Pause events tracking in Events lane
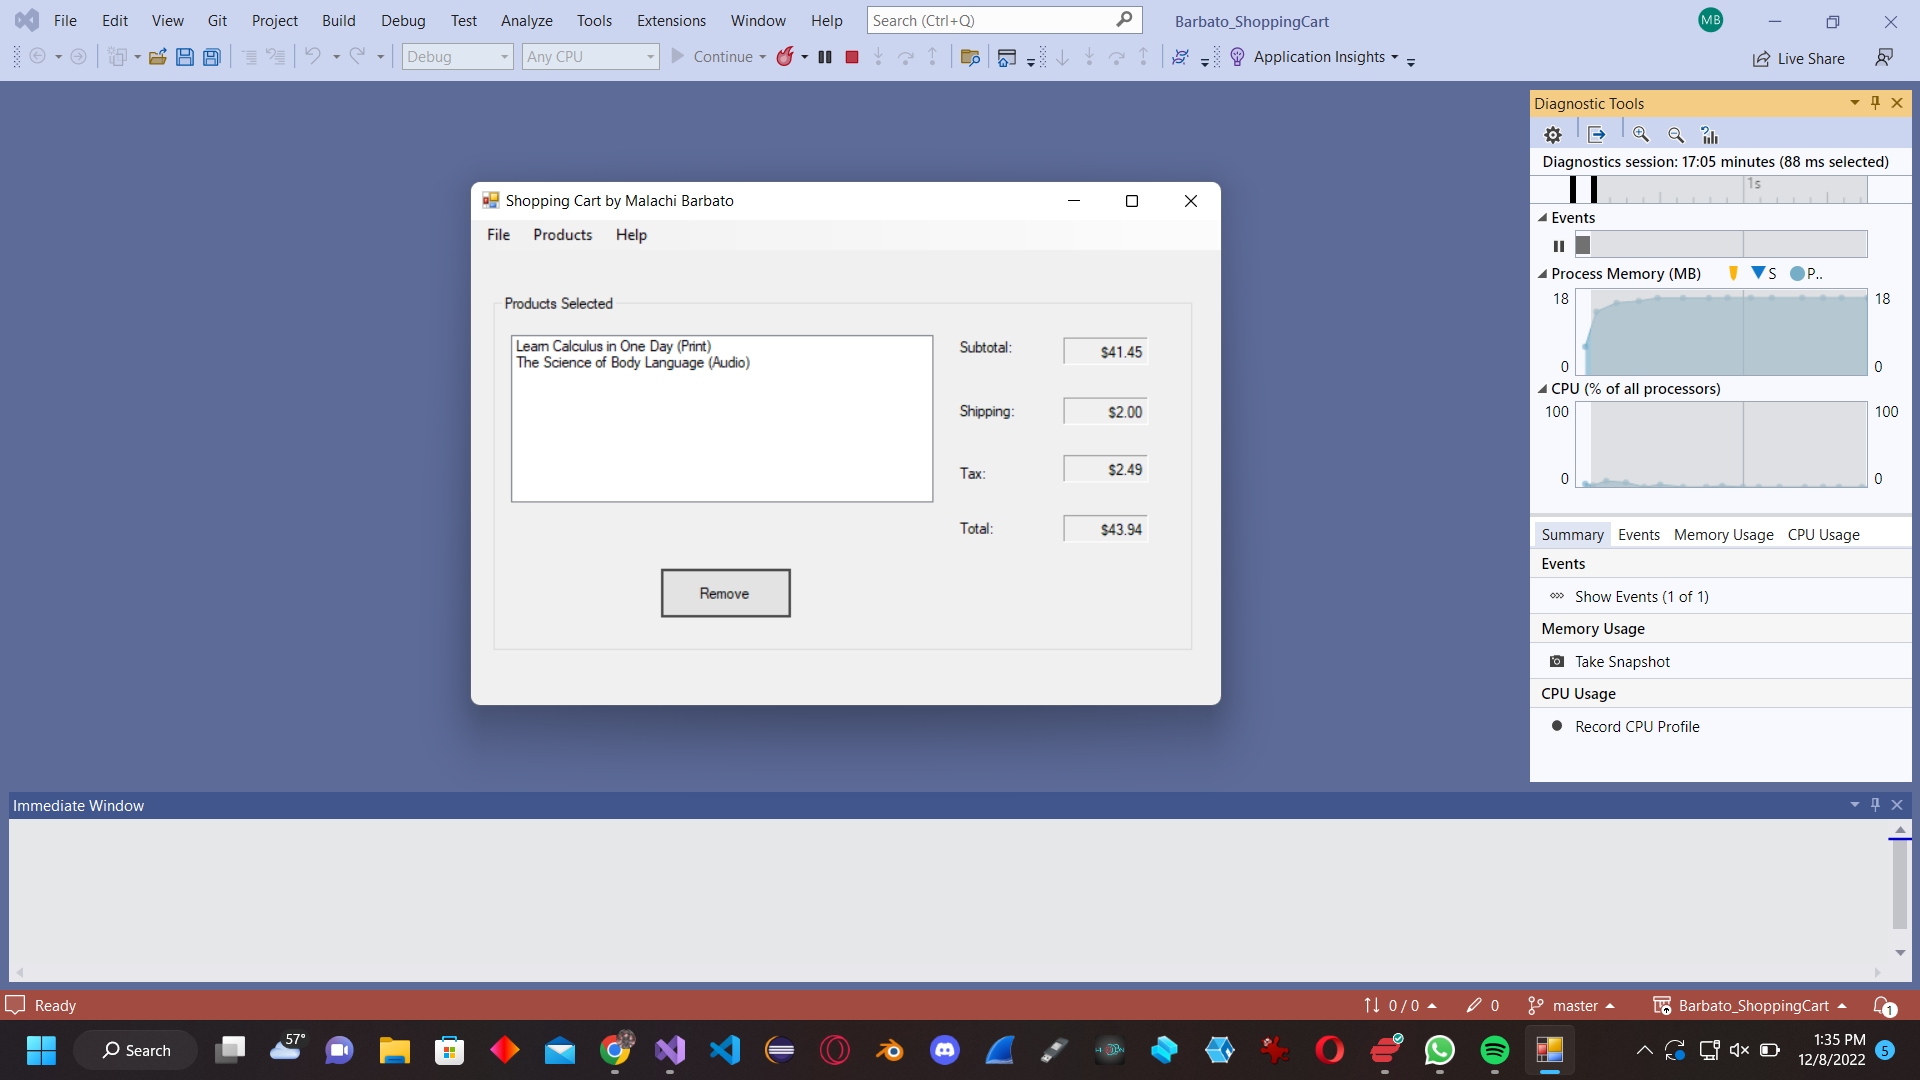 [x=1559, y=246]
